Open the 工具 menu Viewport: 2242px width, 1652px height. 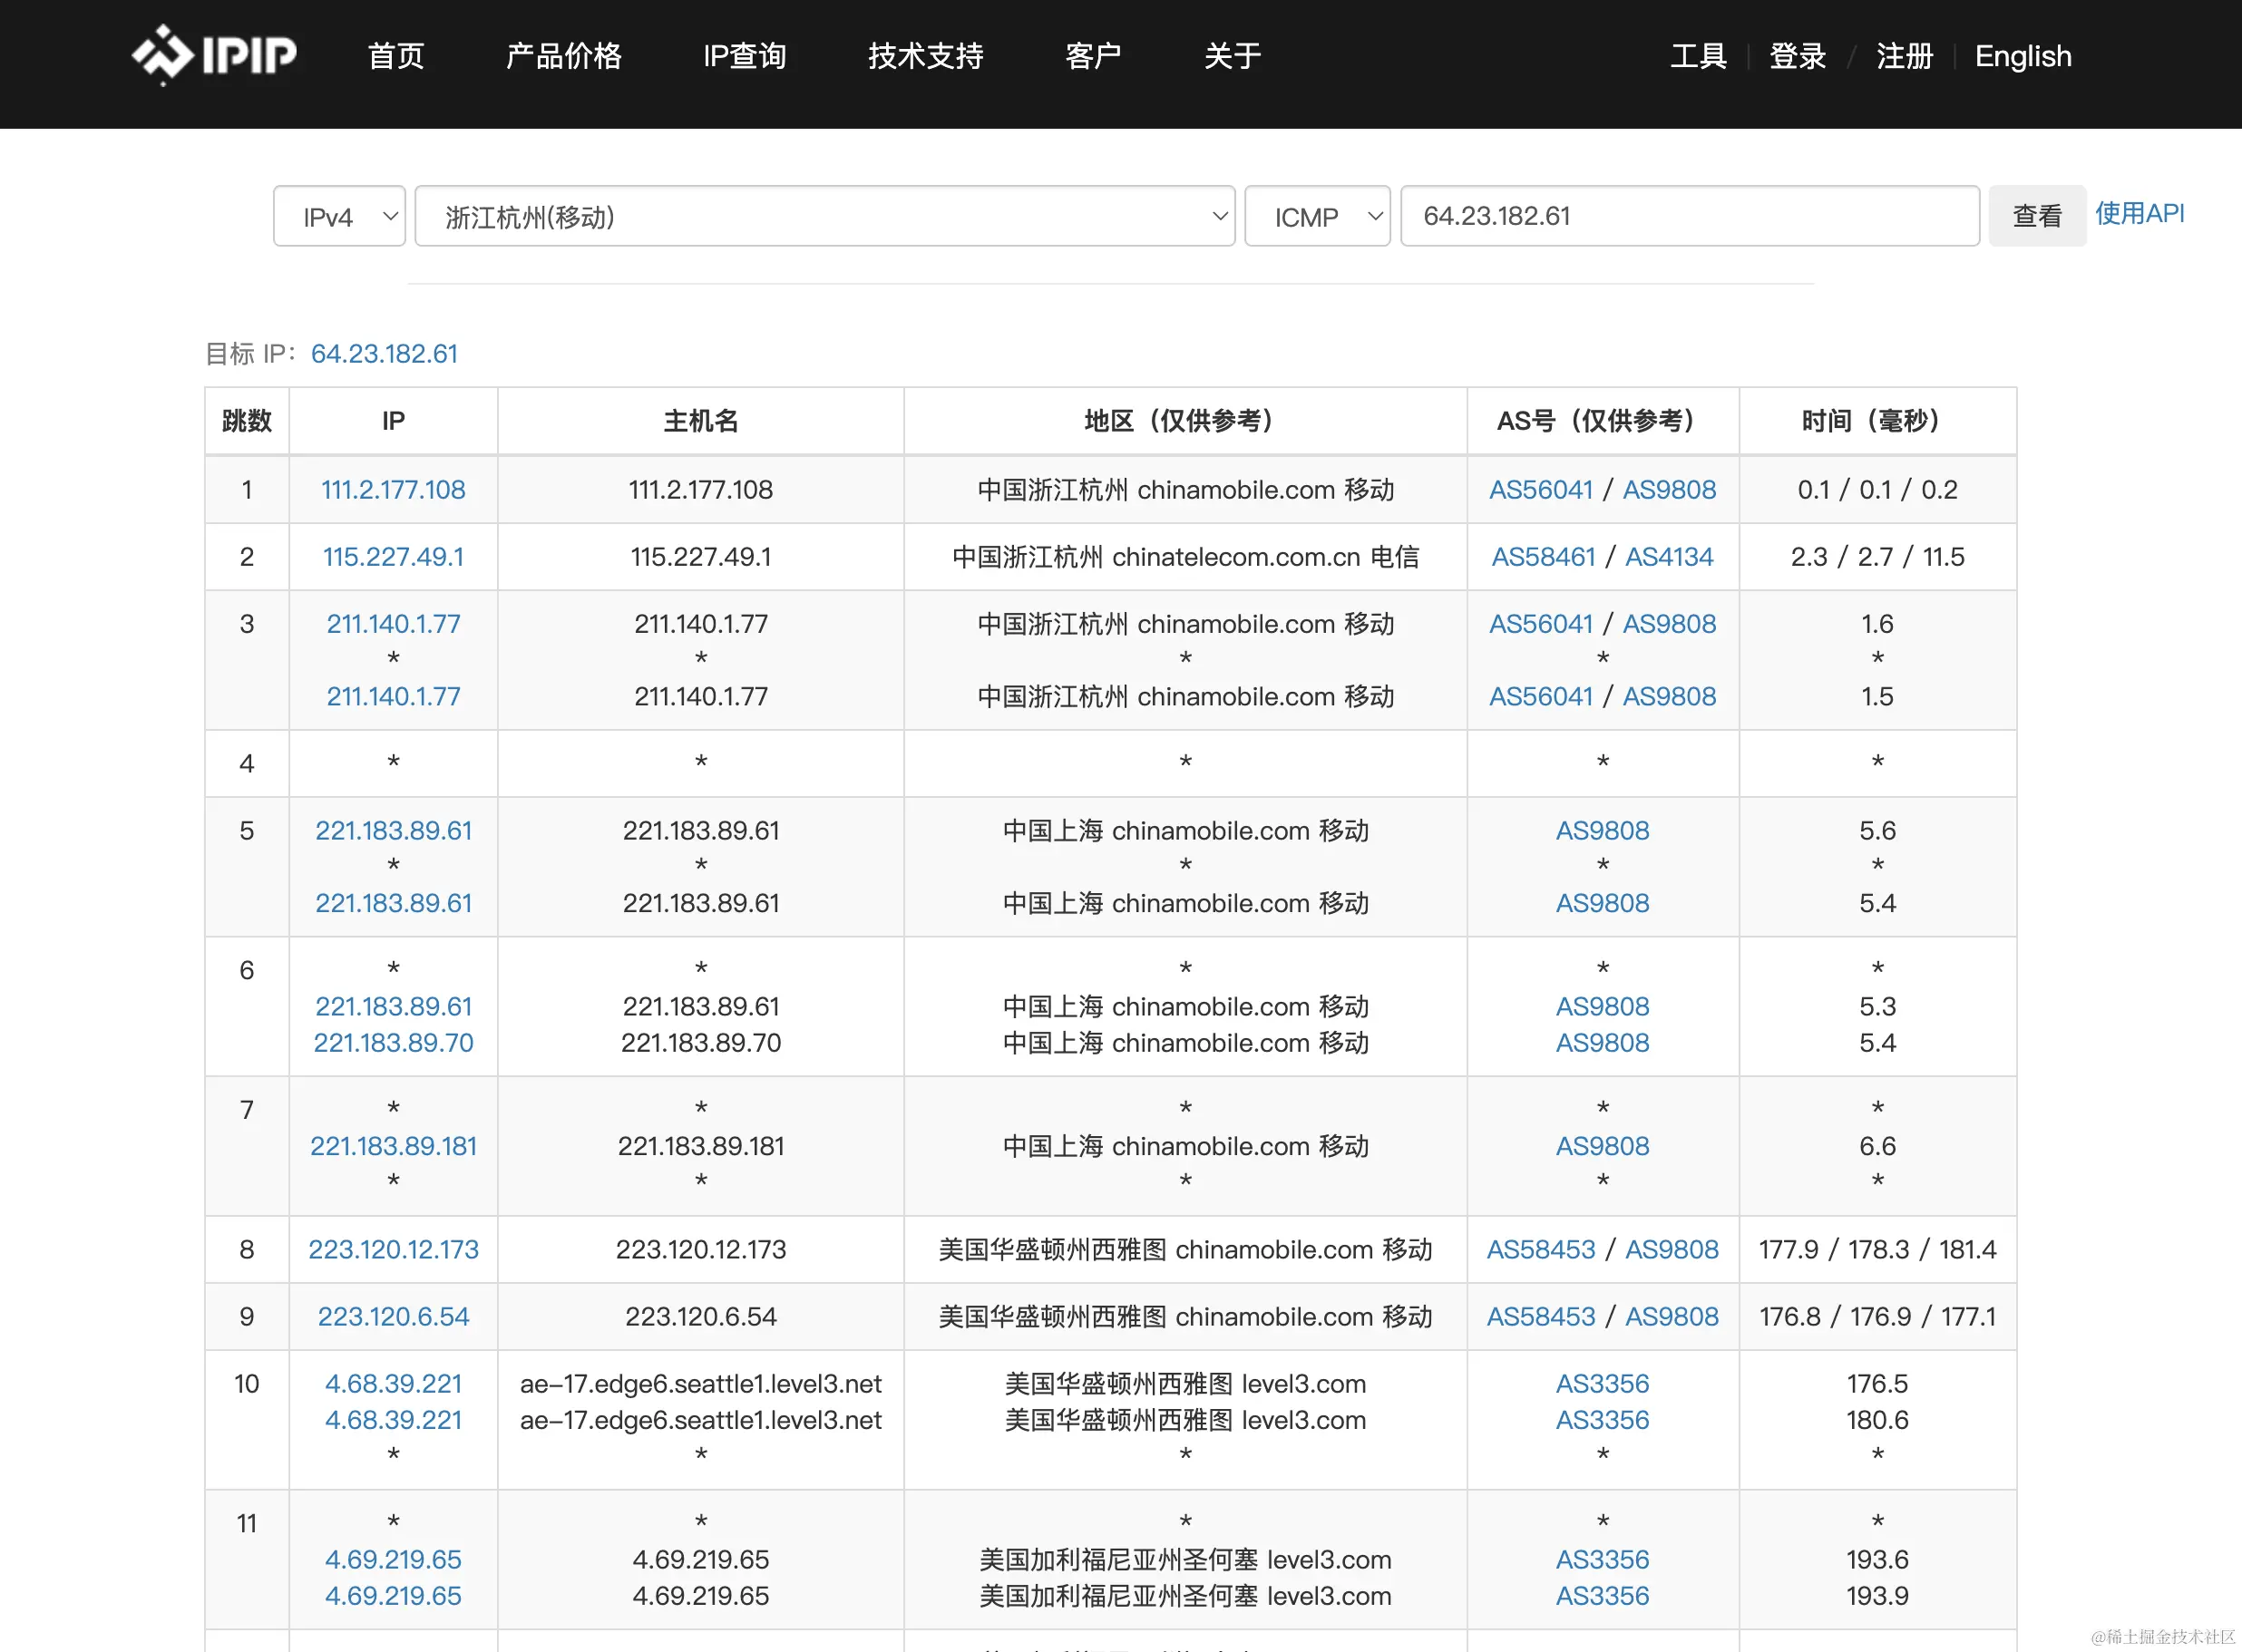click(1698, 56)
